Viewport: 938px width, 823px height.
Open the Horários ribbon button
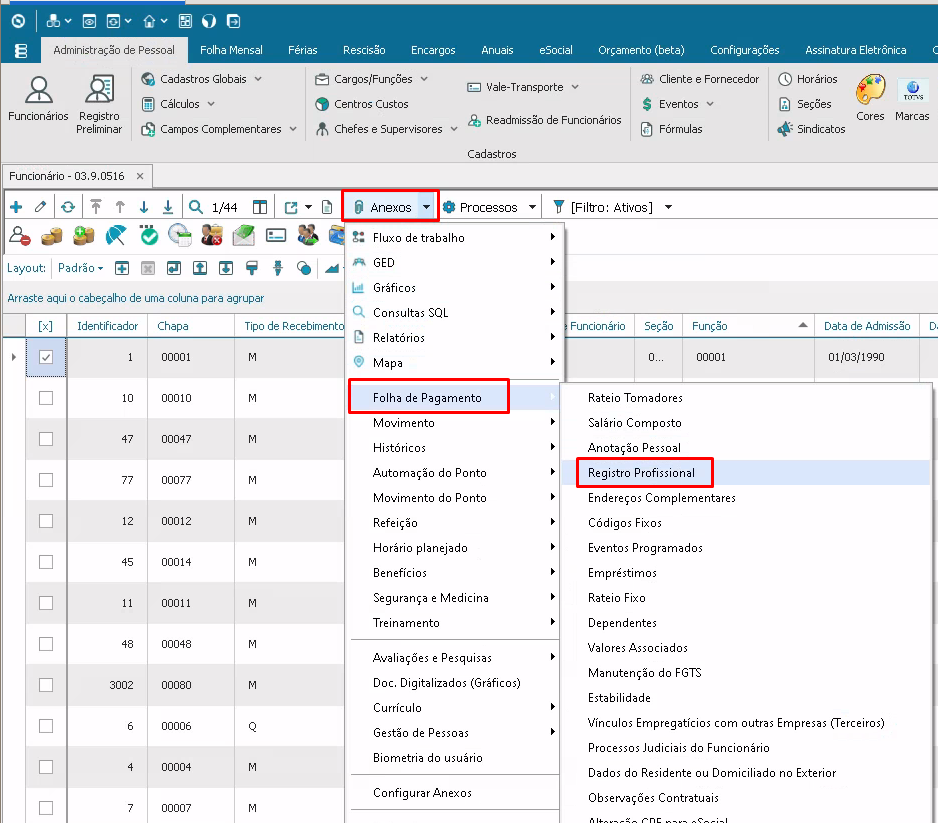click(x=808, y=79)
